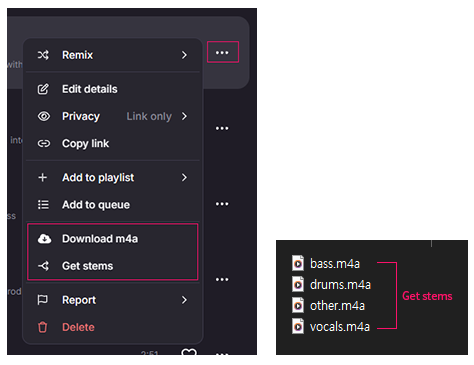The image size is (474, 365).
Task: Click the Delete trash icon
Action: click(x=43, y=327)
